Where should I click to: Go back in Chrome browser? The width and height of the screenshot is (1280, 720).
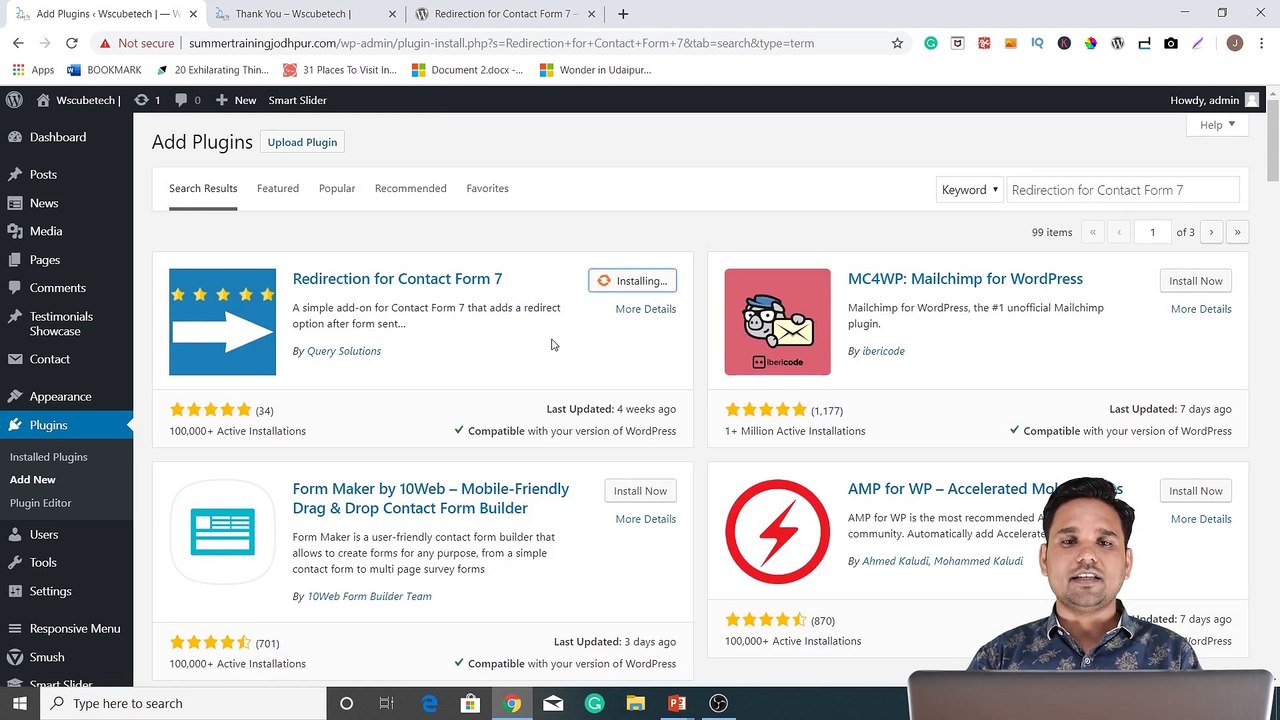click(18, 43)
